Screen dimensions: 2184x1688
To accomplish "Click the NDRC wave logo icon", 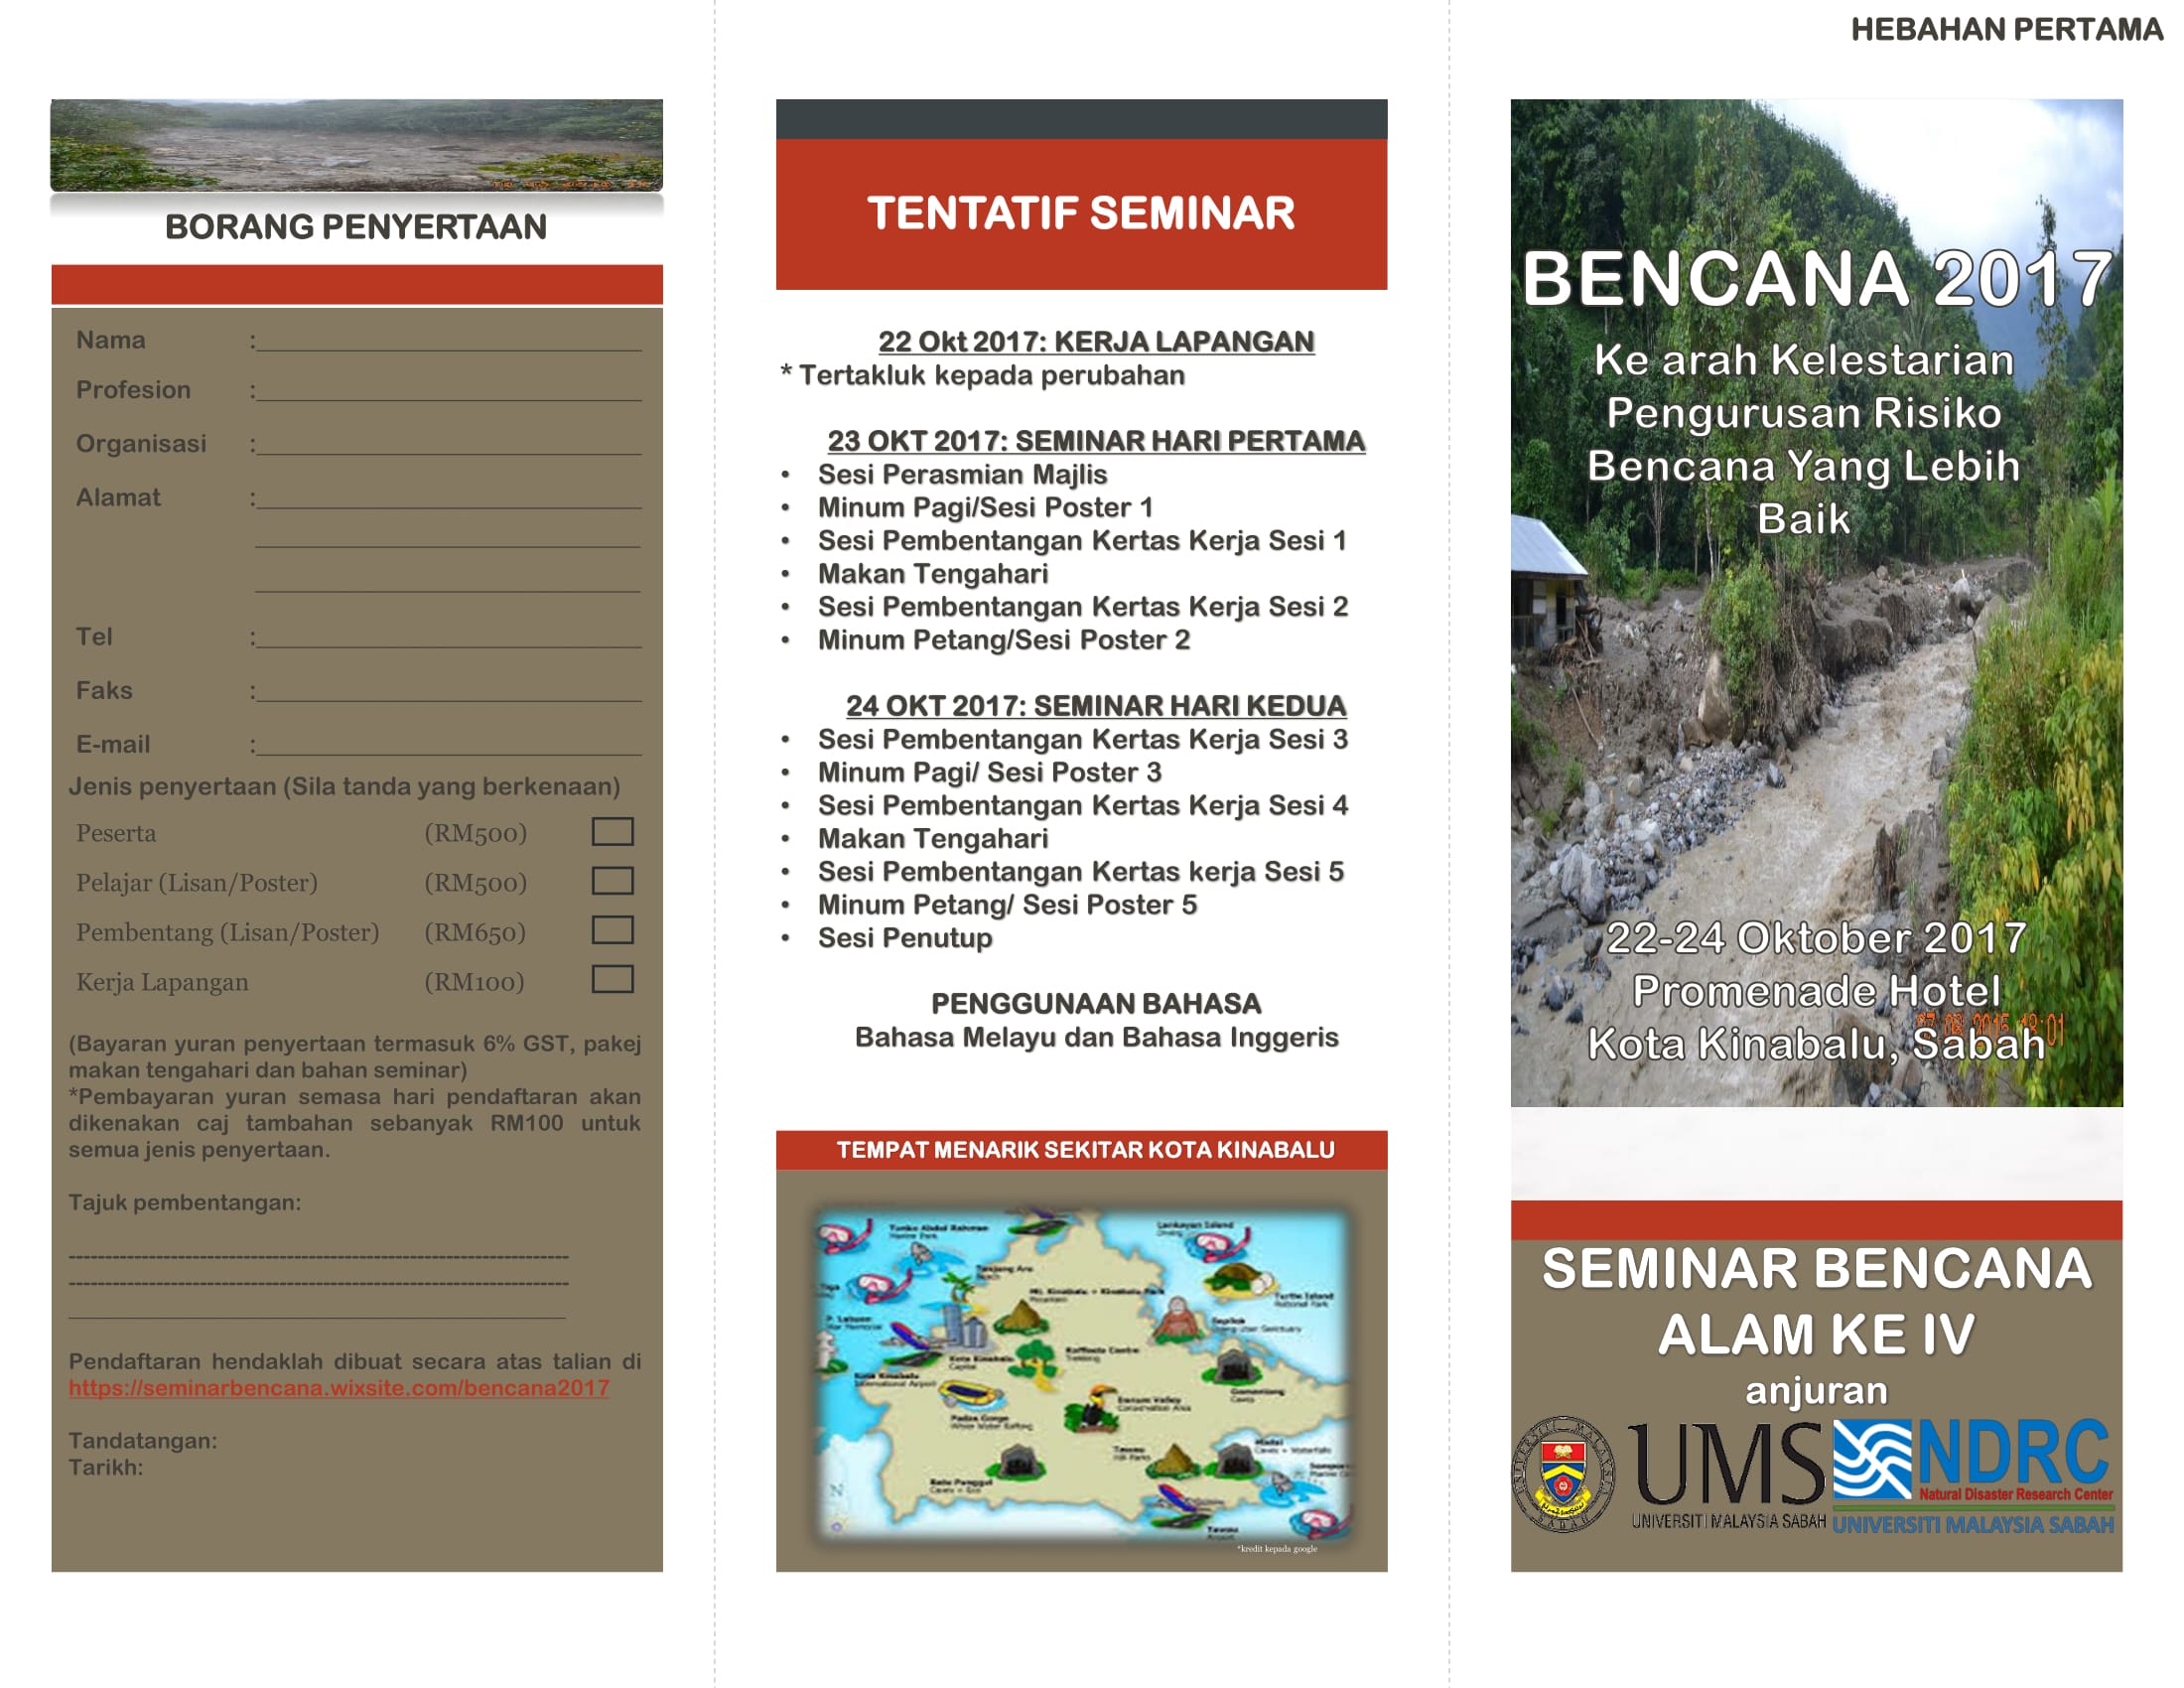I will pos(1871,1460).
